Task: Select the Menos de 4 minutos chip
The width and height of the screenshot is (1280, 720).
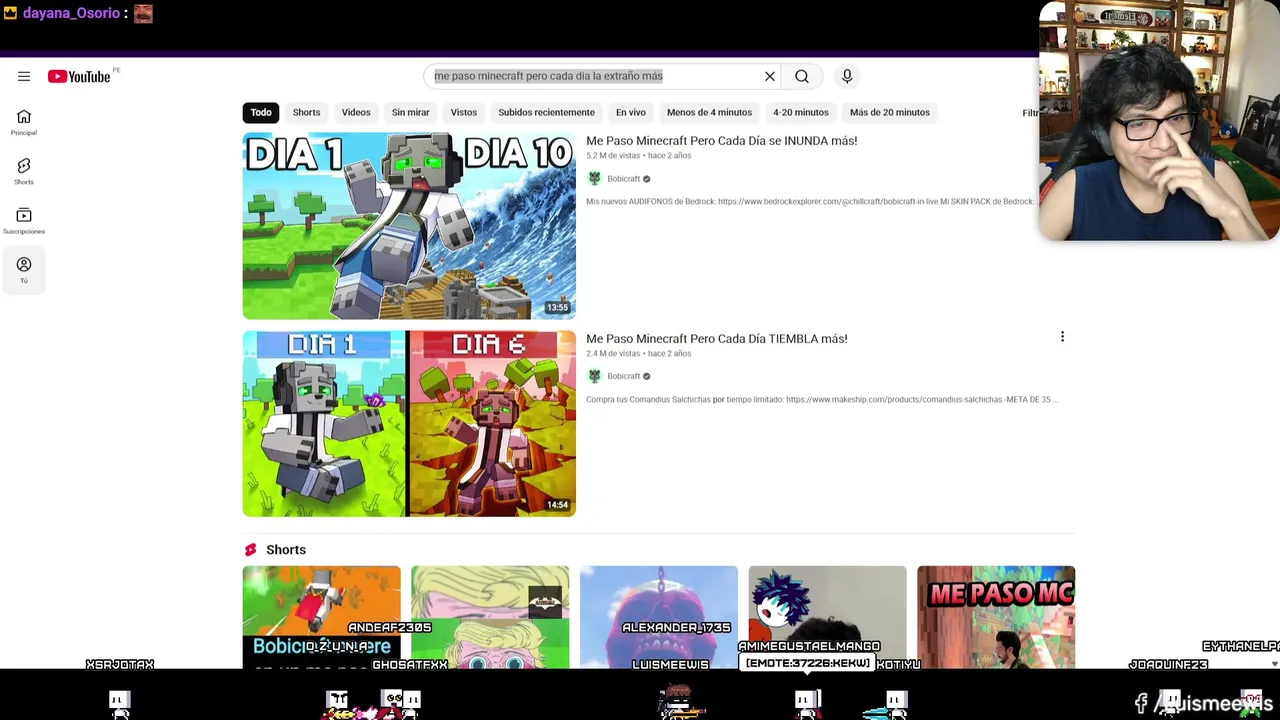Action: pos(709,112)
